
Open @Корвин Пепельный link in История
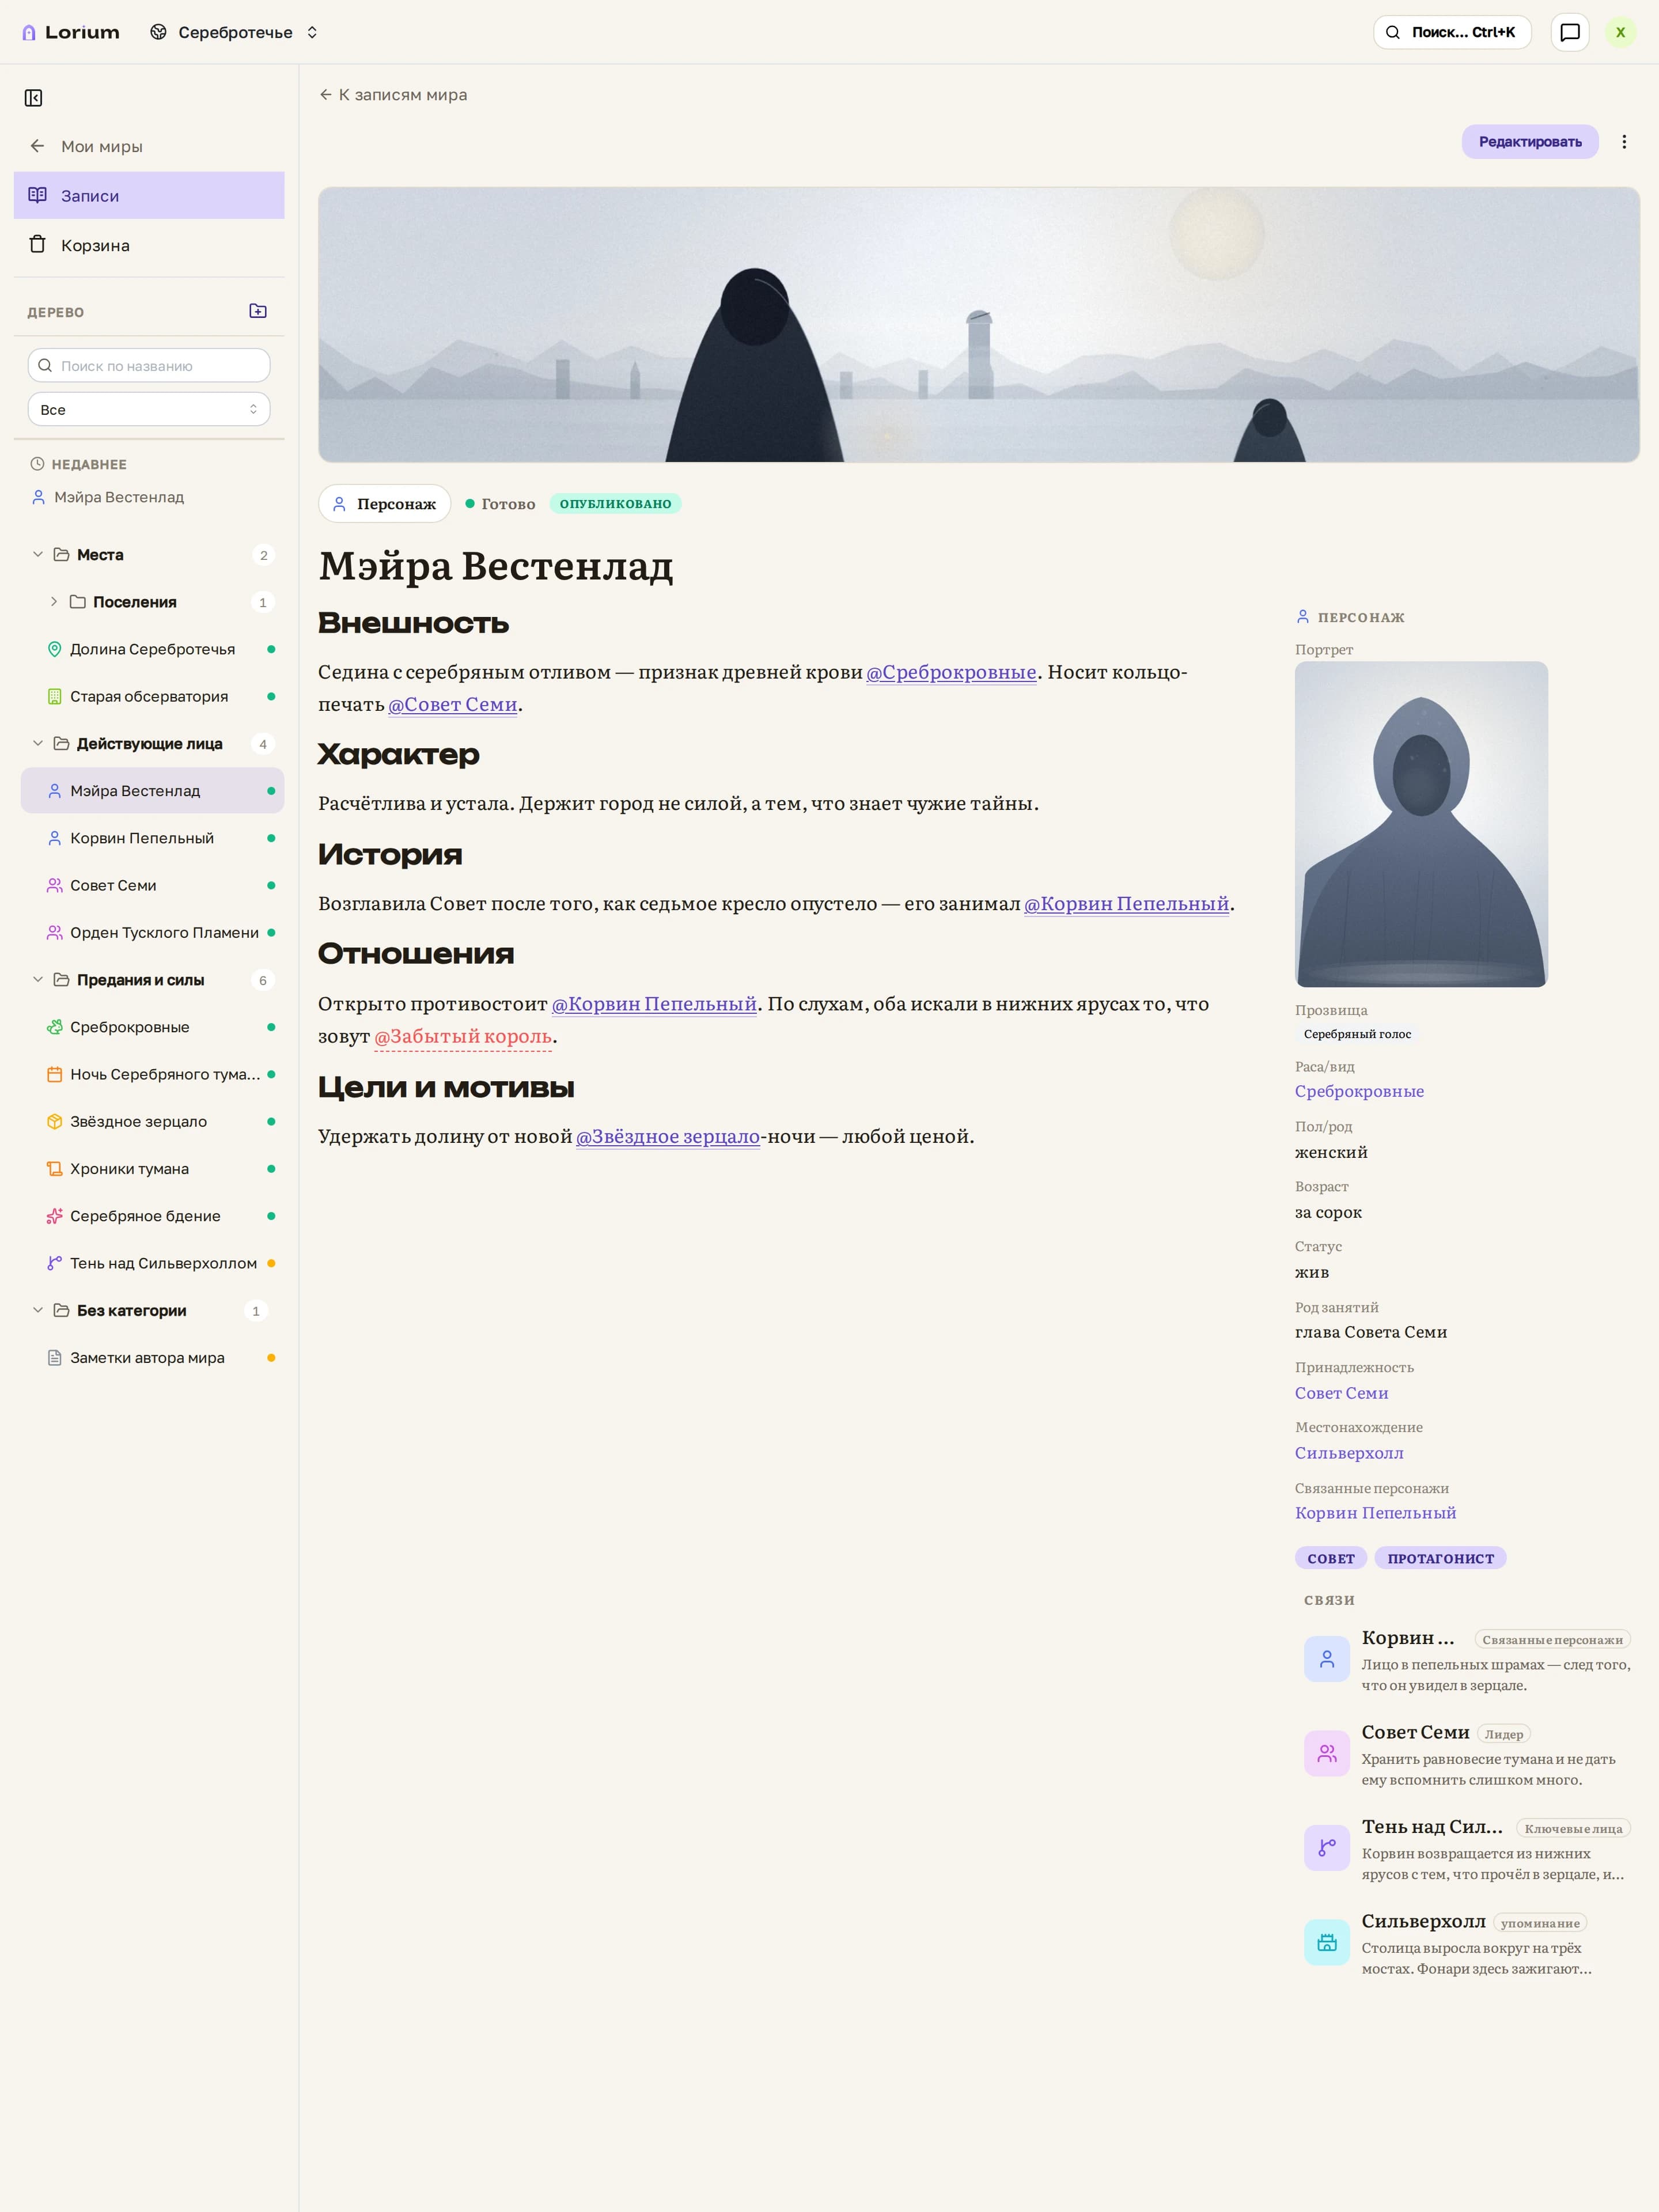[1126, 904]
